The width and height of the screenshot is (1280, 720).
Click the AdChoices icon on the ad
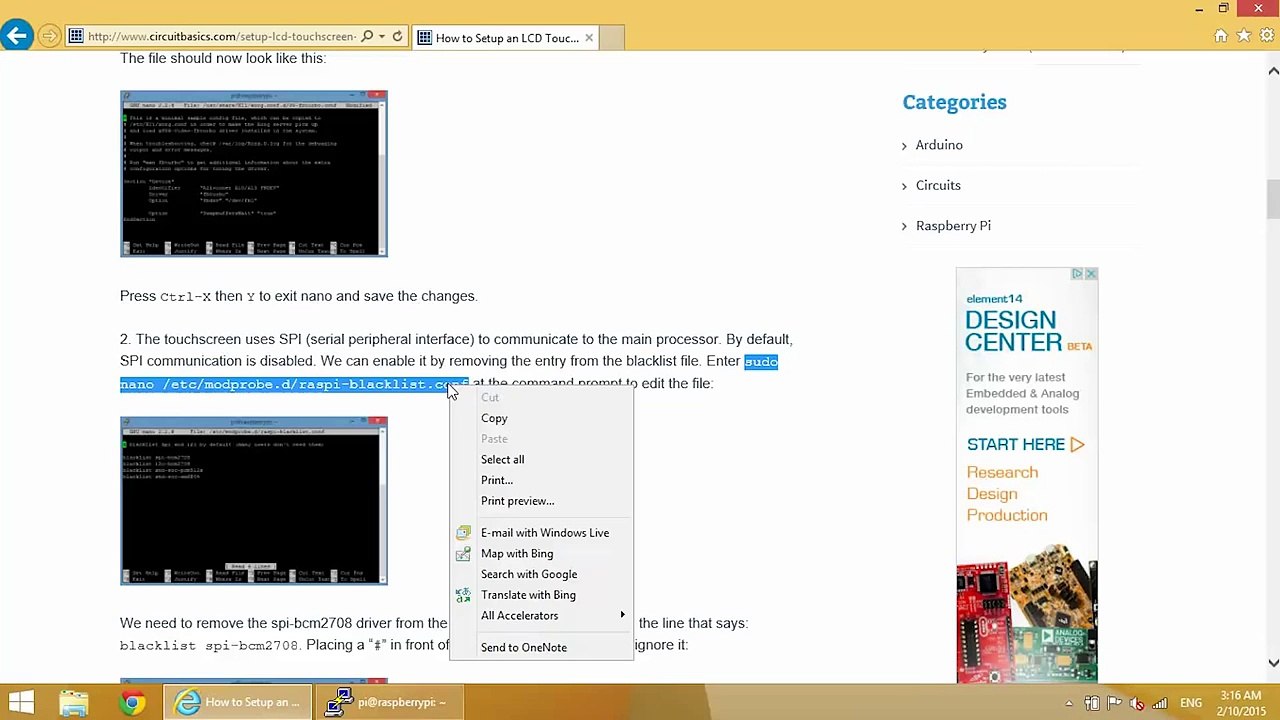coord(1078,274)
